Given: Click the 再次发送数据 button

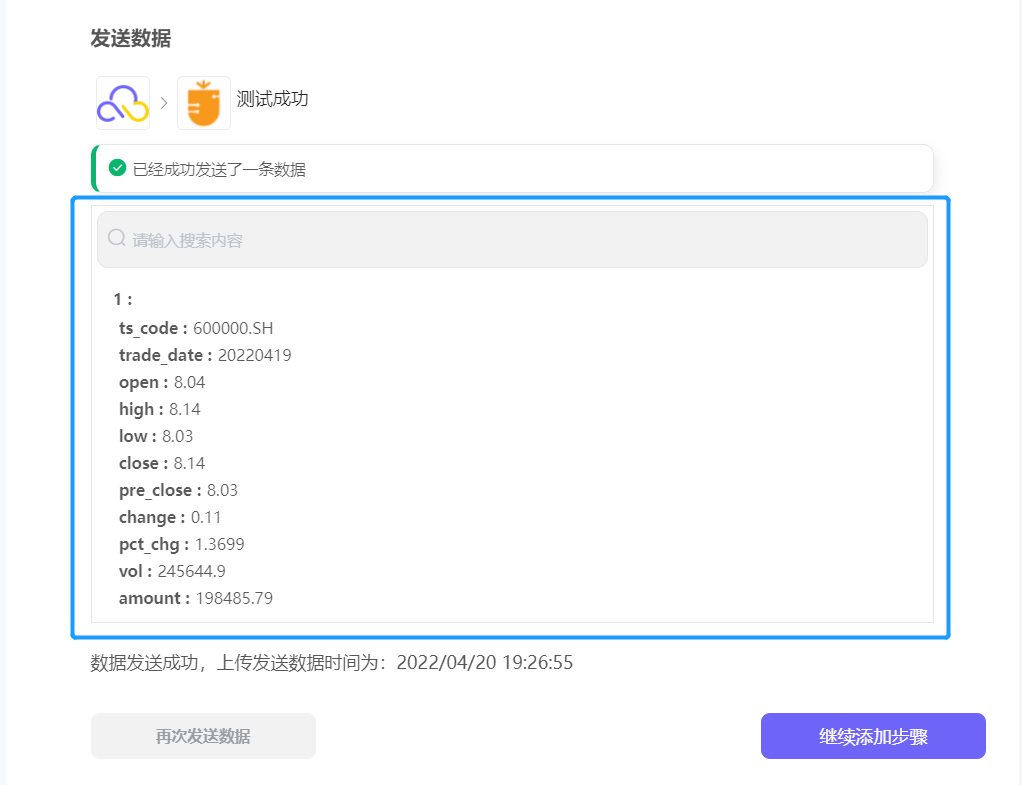Looking at the screenshot, I should 203,736.
